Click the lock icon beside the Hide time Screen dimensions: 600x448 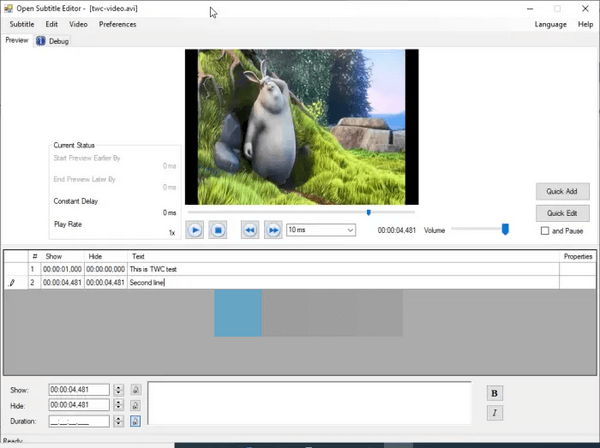click(x=135, y=405)
